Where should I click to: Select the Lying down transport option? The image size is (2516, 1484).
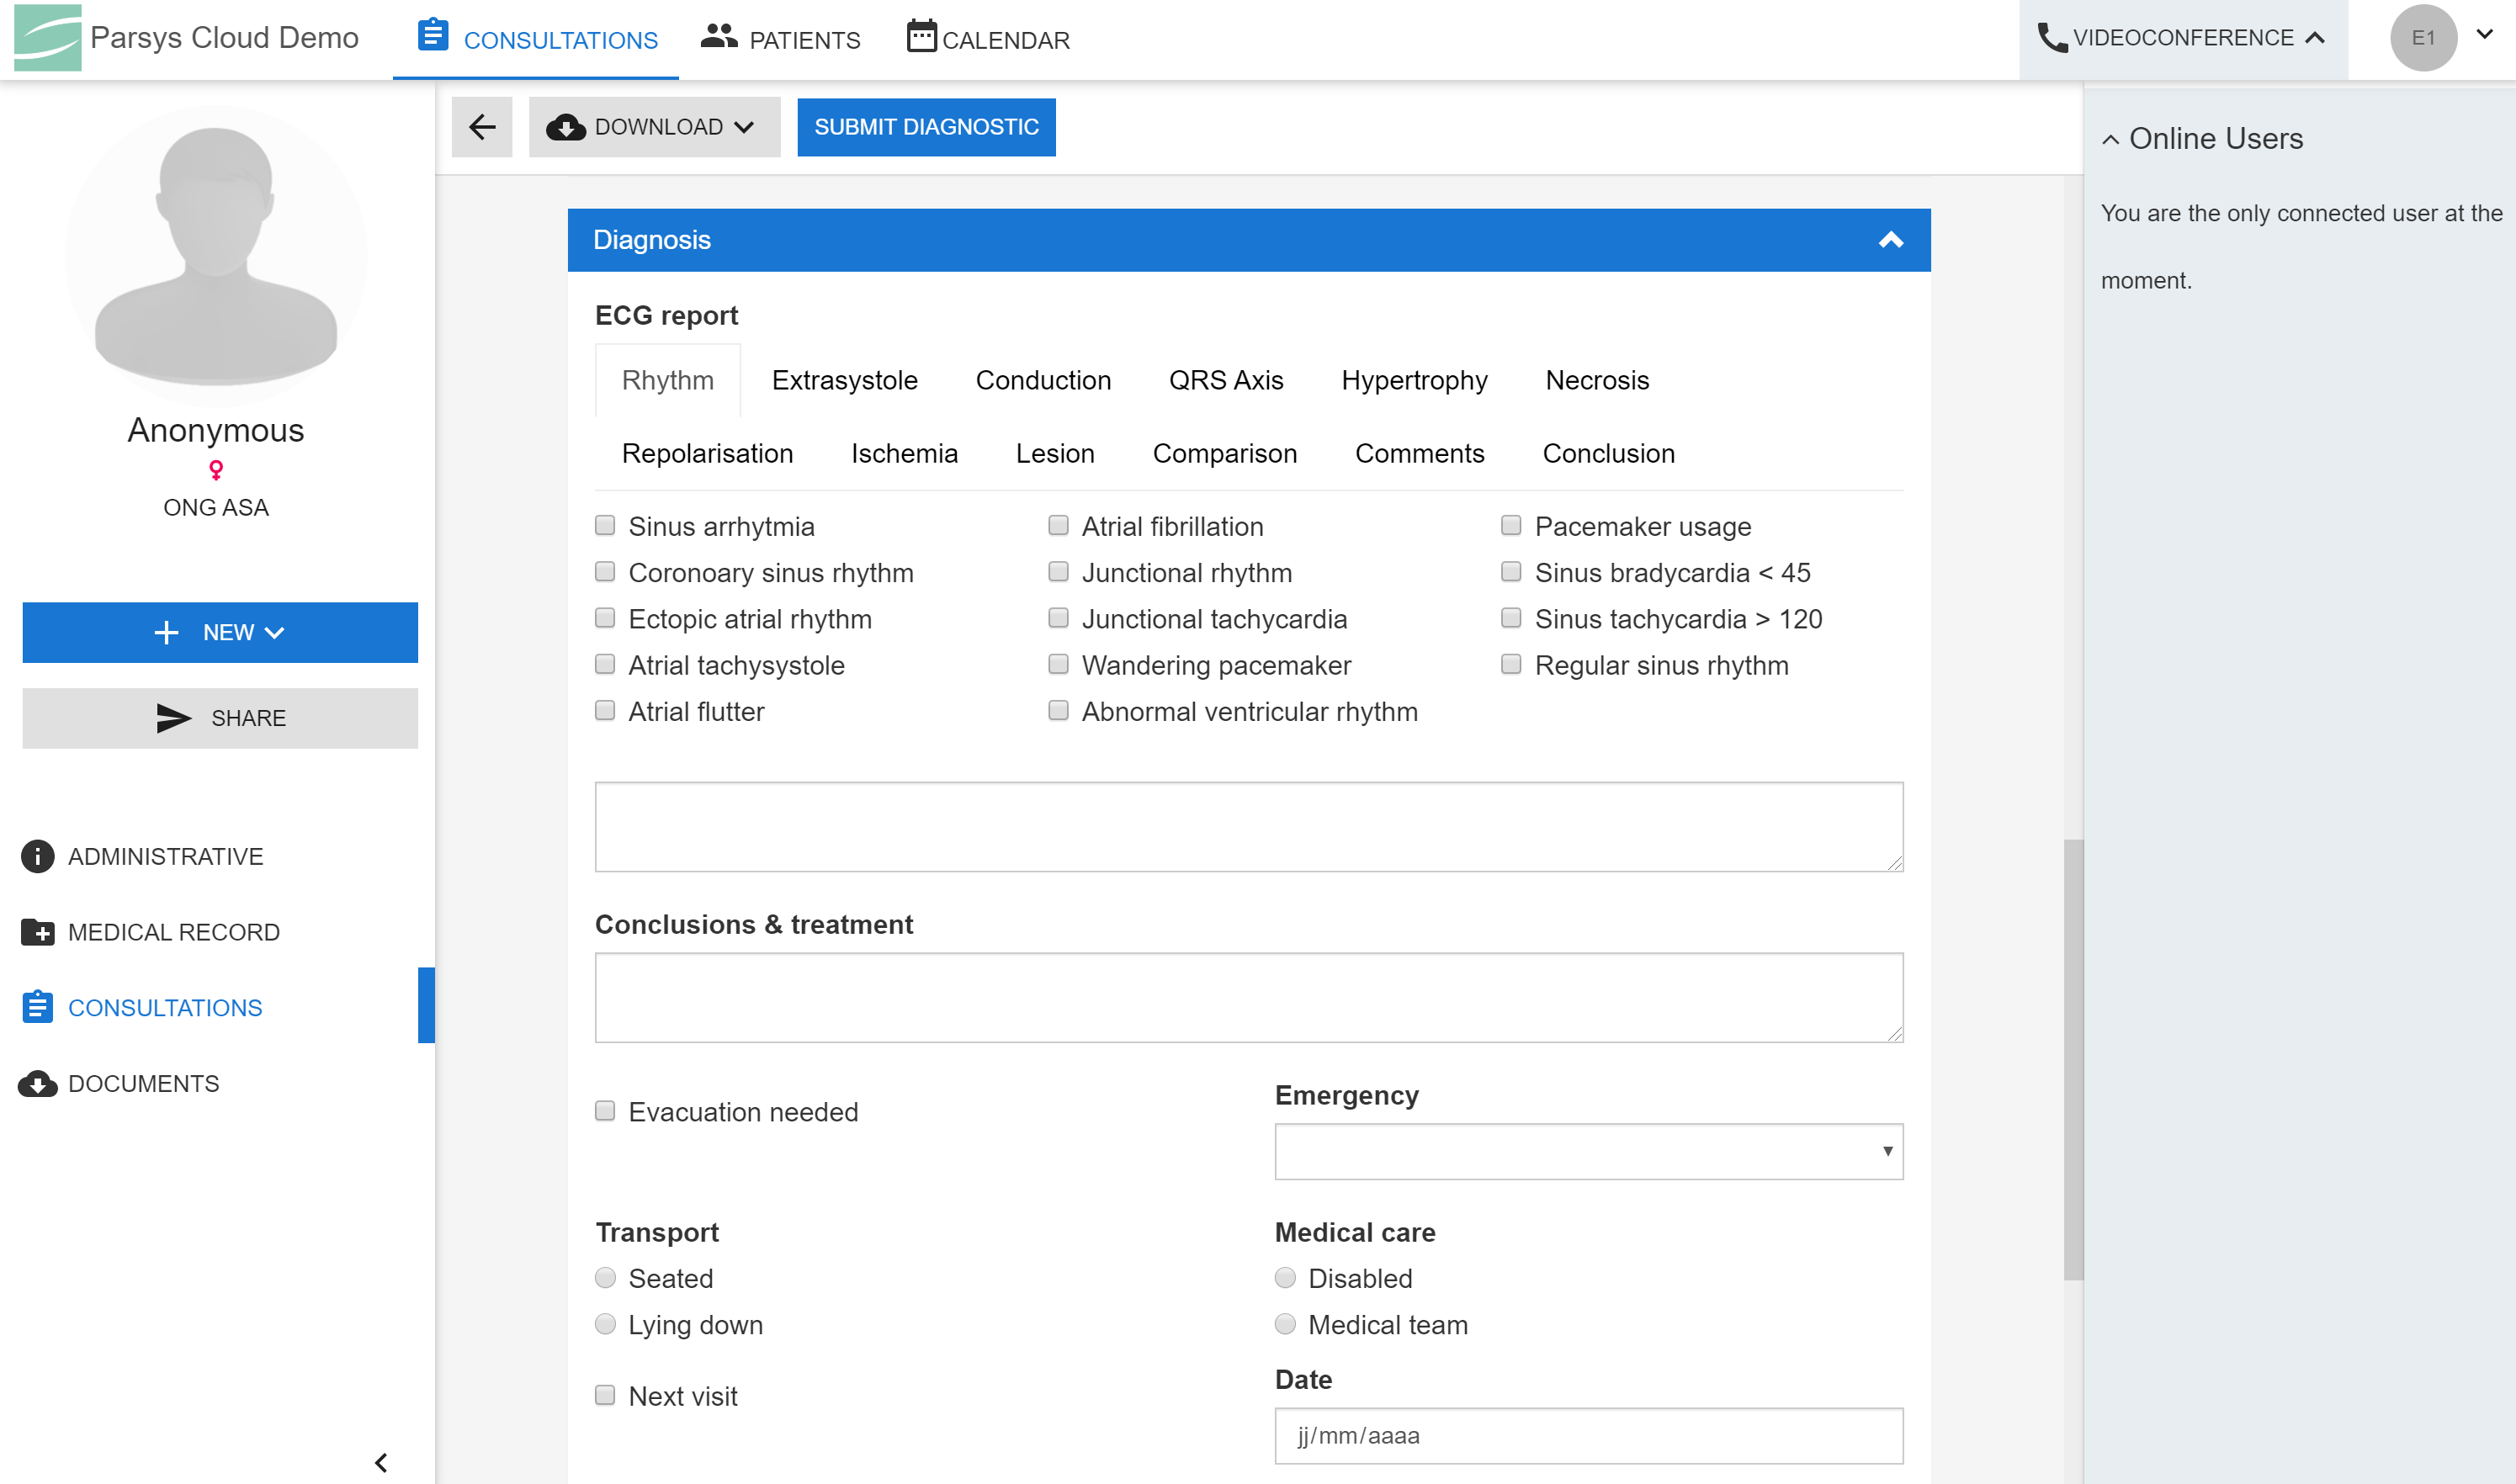605,1324
